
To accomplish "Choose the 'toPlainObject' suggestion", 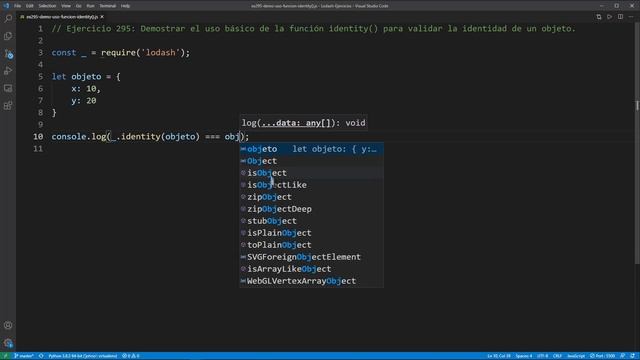I will click(x=311, y=245).
